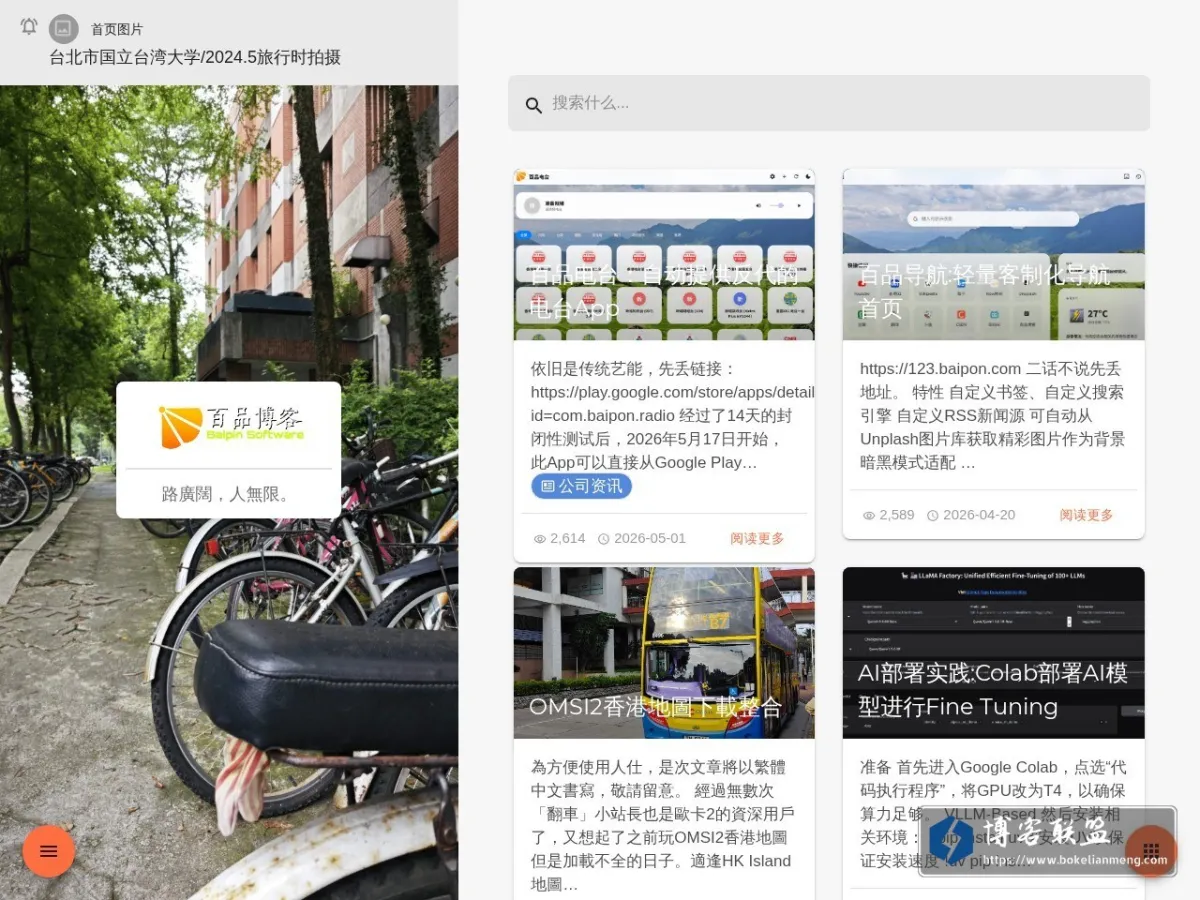This screenshot has height=900, width=1200.
Task: Open the AI部署实践 Colab Fine Tuning thumbnail
Action: (993, 653)
